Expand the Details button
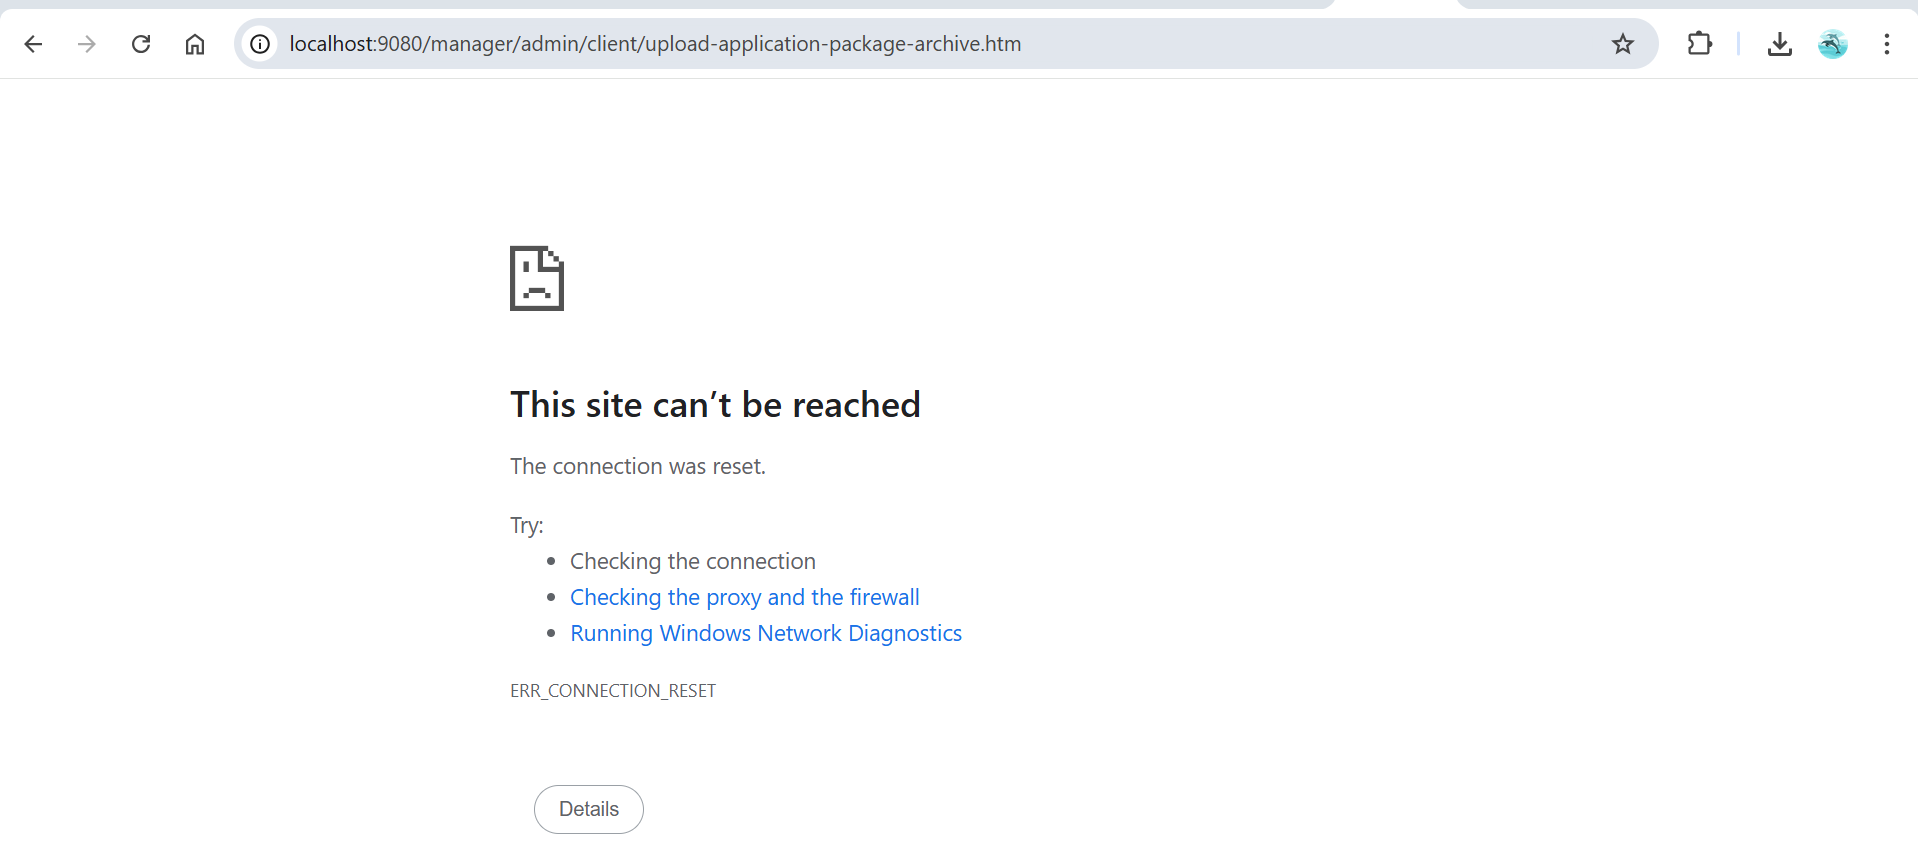The height and width of the screenshot is (849, 1918). 588,809
